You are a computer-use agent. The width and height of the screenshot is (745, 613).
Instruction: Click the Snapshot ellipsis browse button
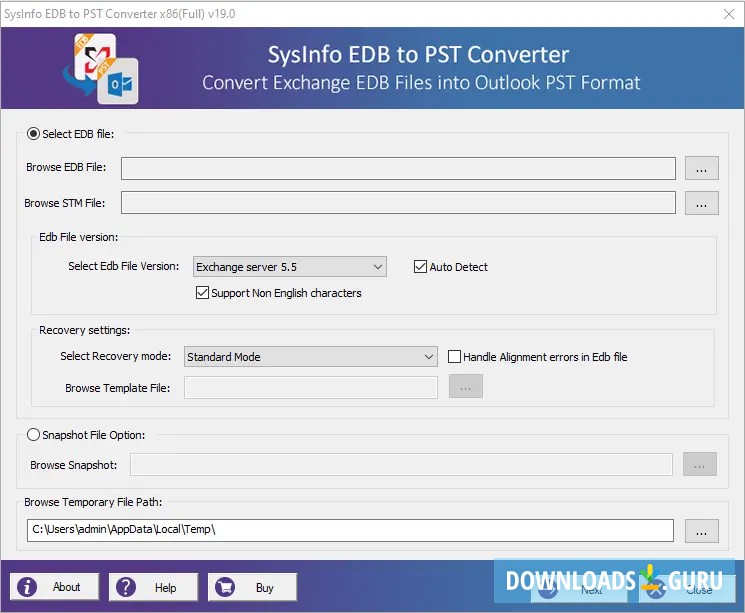point(700,464)
